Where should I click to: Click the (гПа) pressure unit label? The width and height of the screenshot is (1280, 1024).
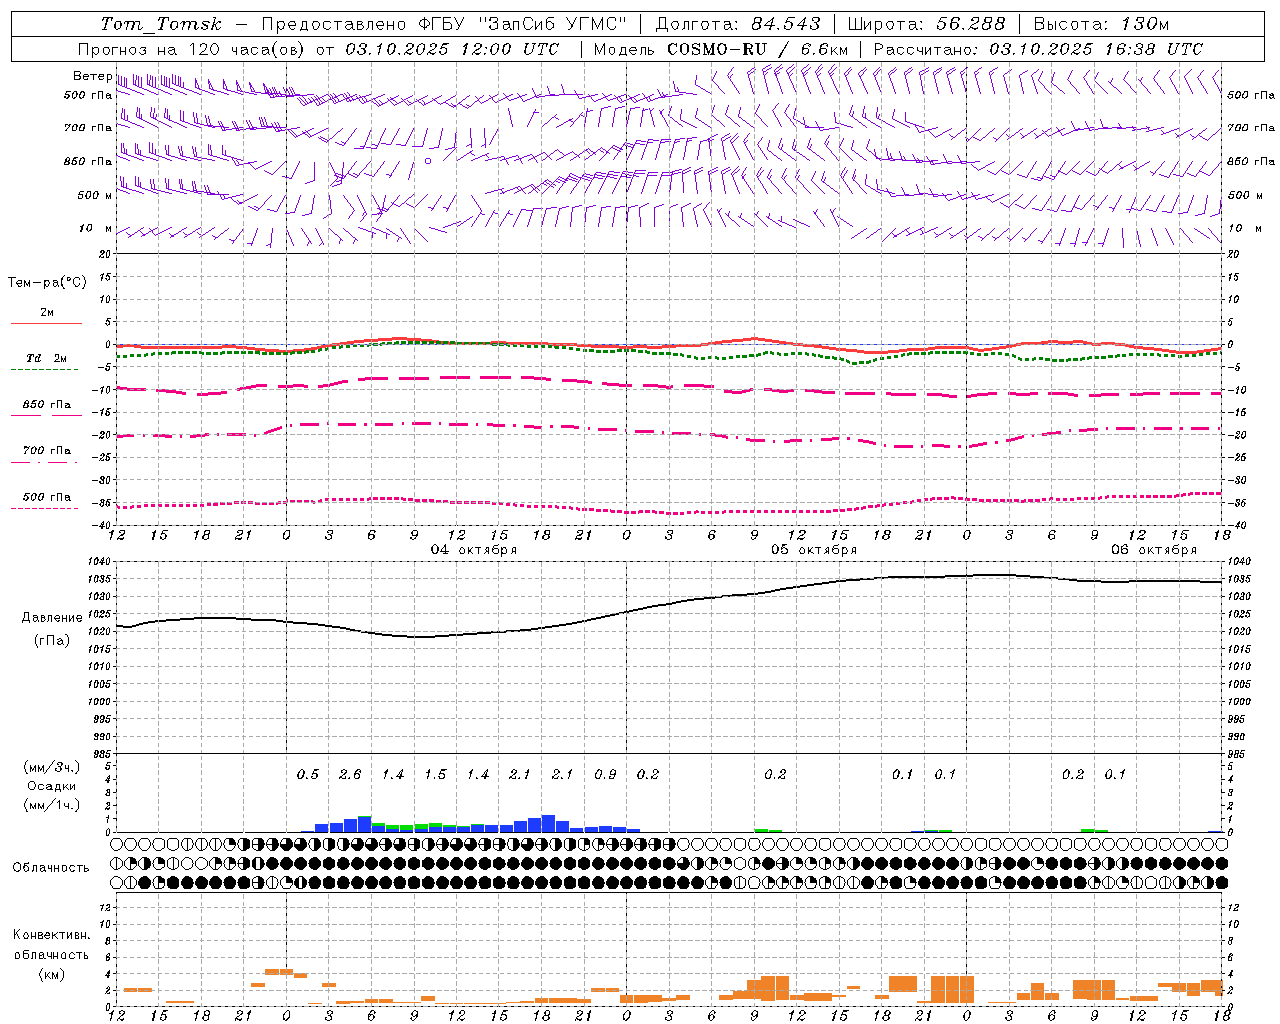tap(52, 641)
